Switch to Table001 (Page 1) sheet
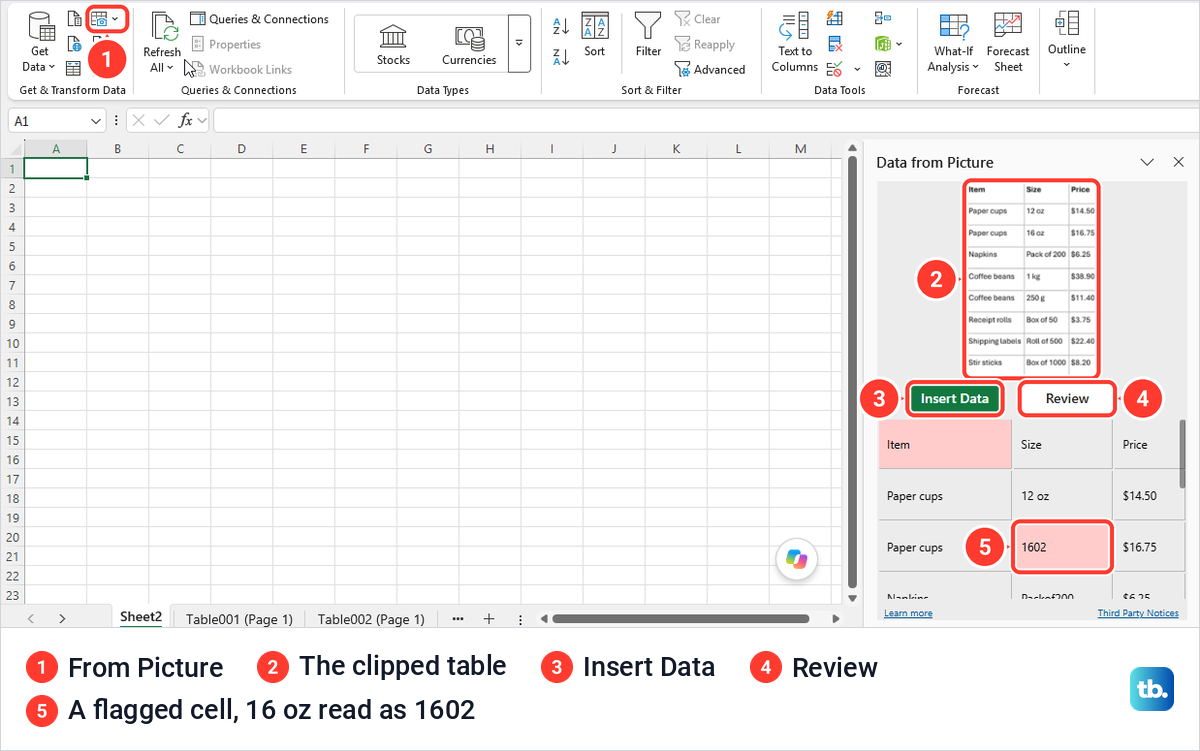Screen dimensions: 1200x751 (239, 619)
